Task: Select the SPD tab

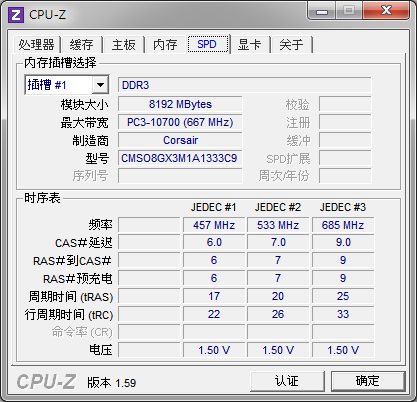Action: [x=208, y=44]
